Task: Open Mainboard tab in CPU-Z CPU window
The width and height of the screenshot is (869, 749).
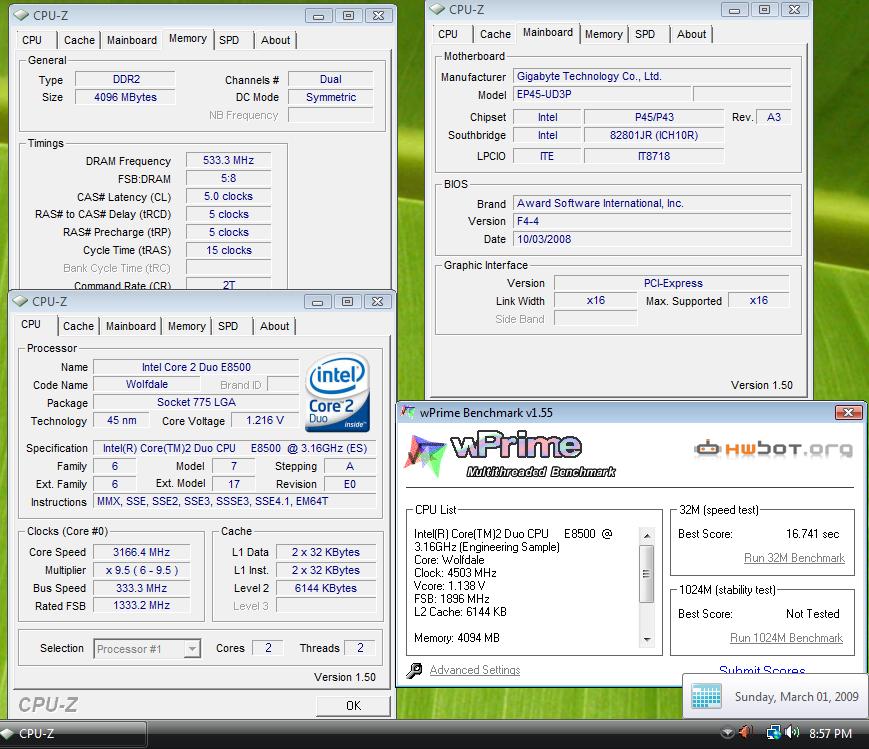Action: (x=131, y=326)
